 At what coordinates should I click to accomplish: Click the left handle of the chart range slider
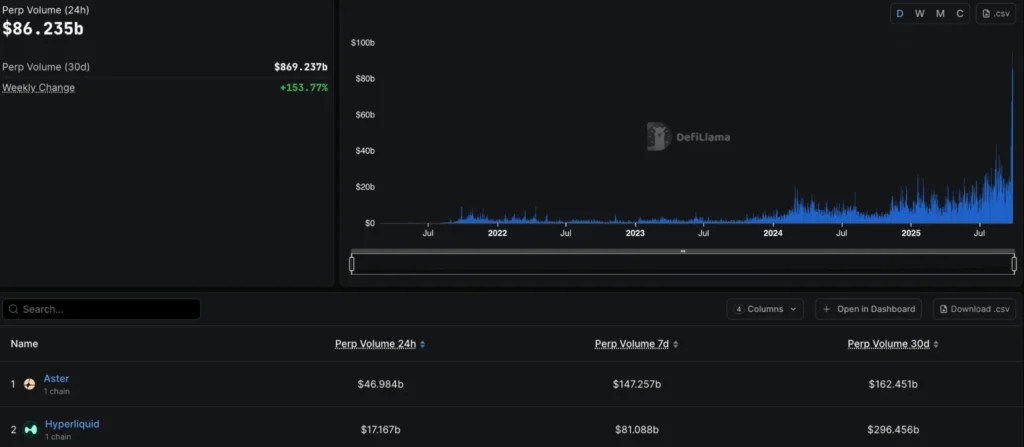352,264
